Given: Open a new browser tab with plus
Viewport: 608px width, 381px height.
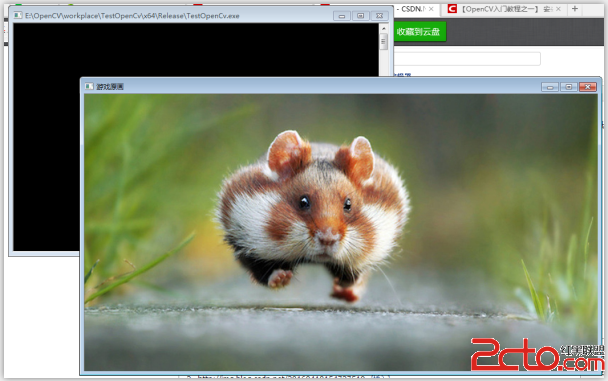Looking at the screenshot, I should 575,9.
